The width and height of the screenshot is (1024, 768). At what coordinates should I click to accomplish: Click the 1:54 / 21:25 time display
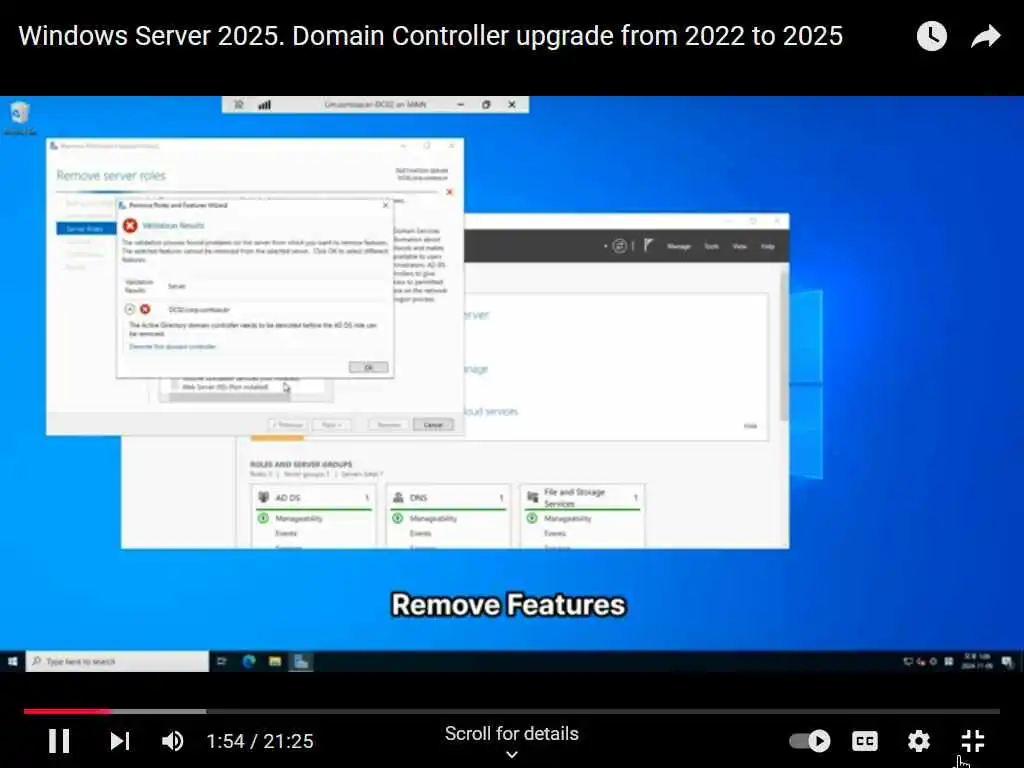point(260,741)
